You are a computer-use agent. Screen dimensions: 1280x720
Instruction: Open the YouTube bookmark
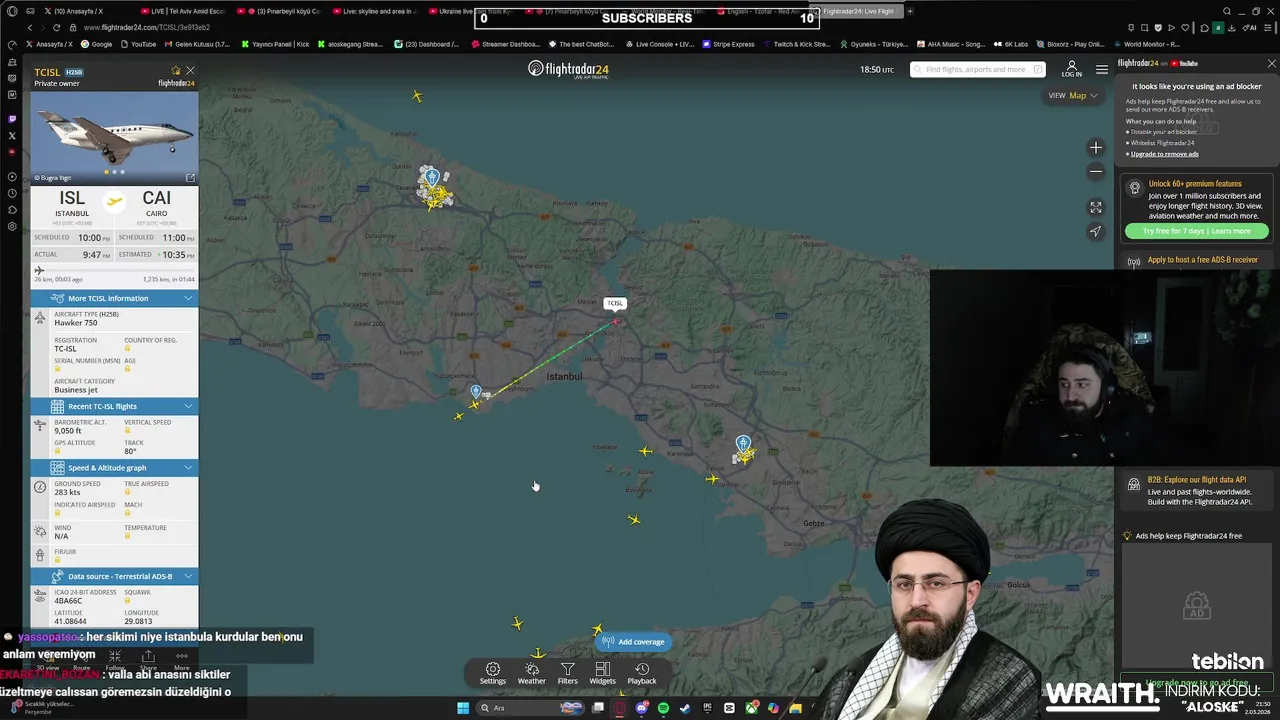coord(138,45)
